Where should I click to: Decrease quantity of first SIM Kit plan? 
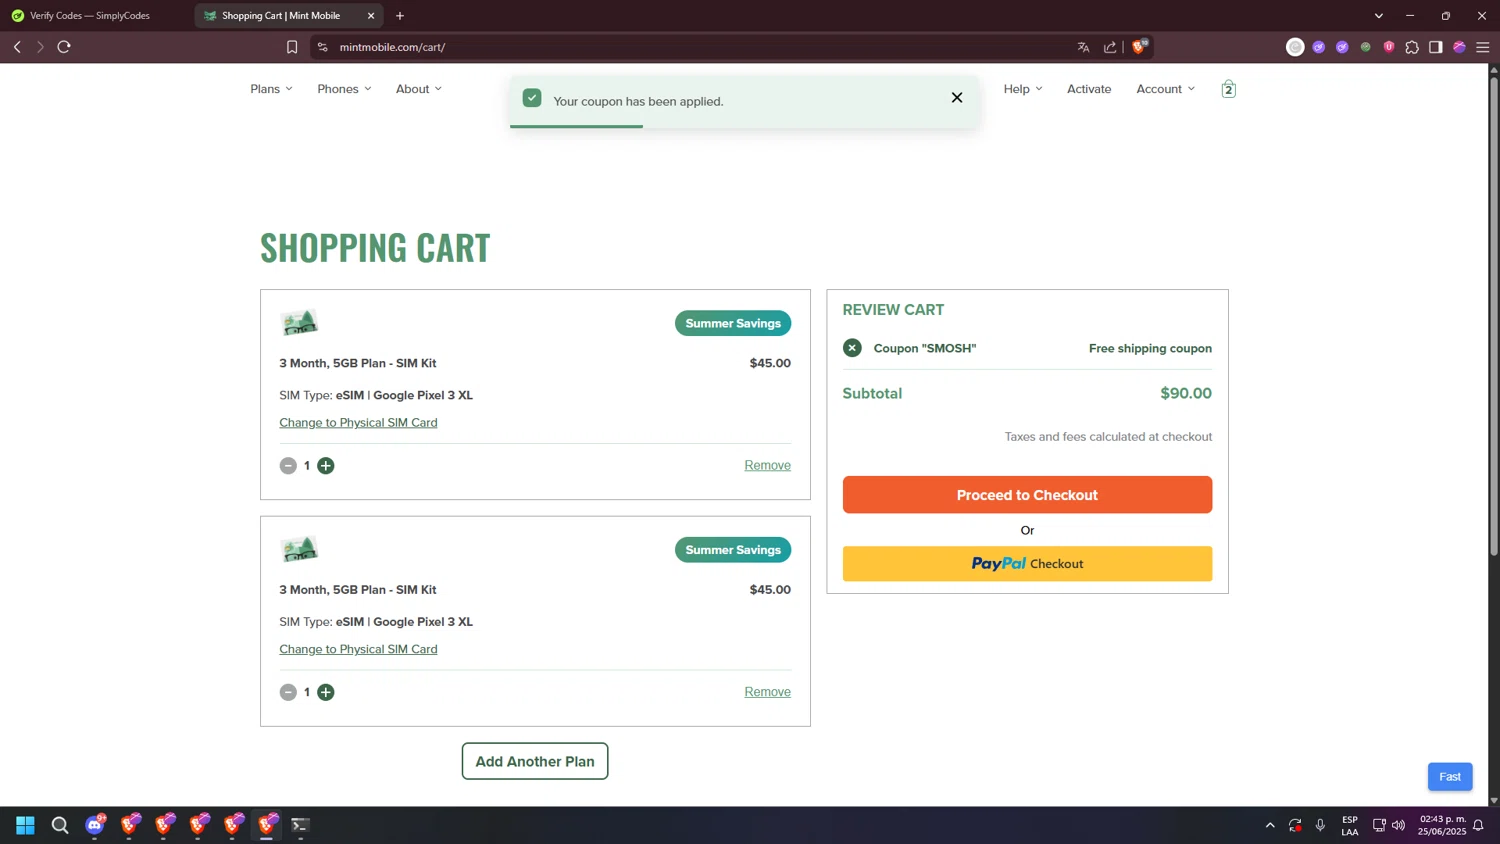288,466
